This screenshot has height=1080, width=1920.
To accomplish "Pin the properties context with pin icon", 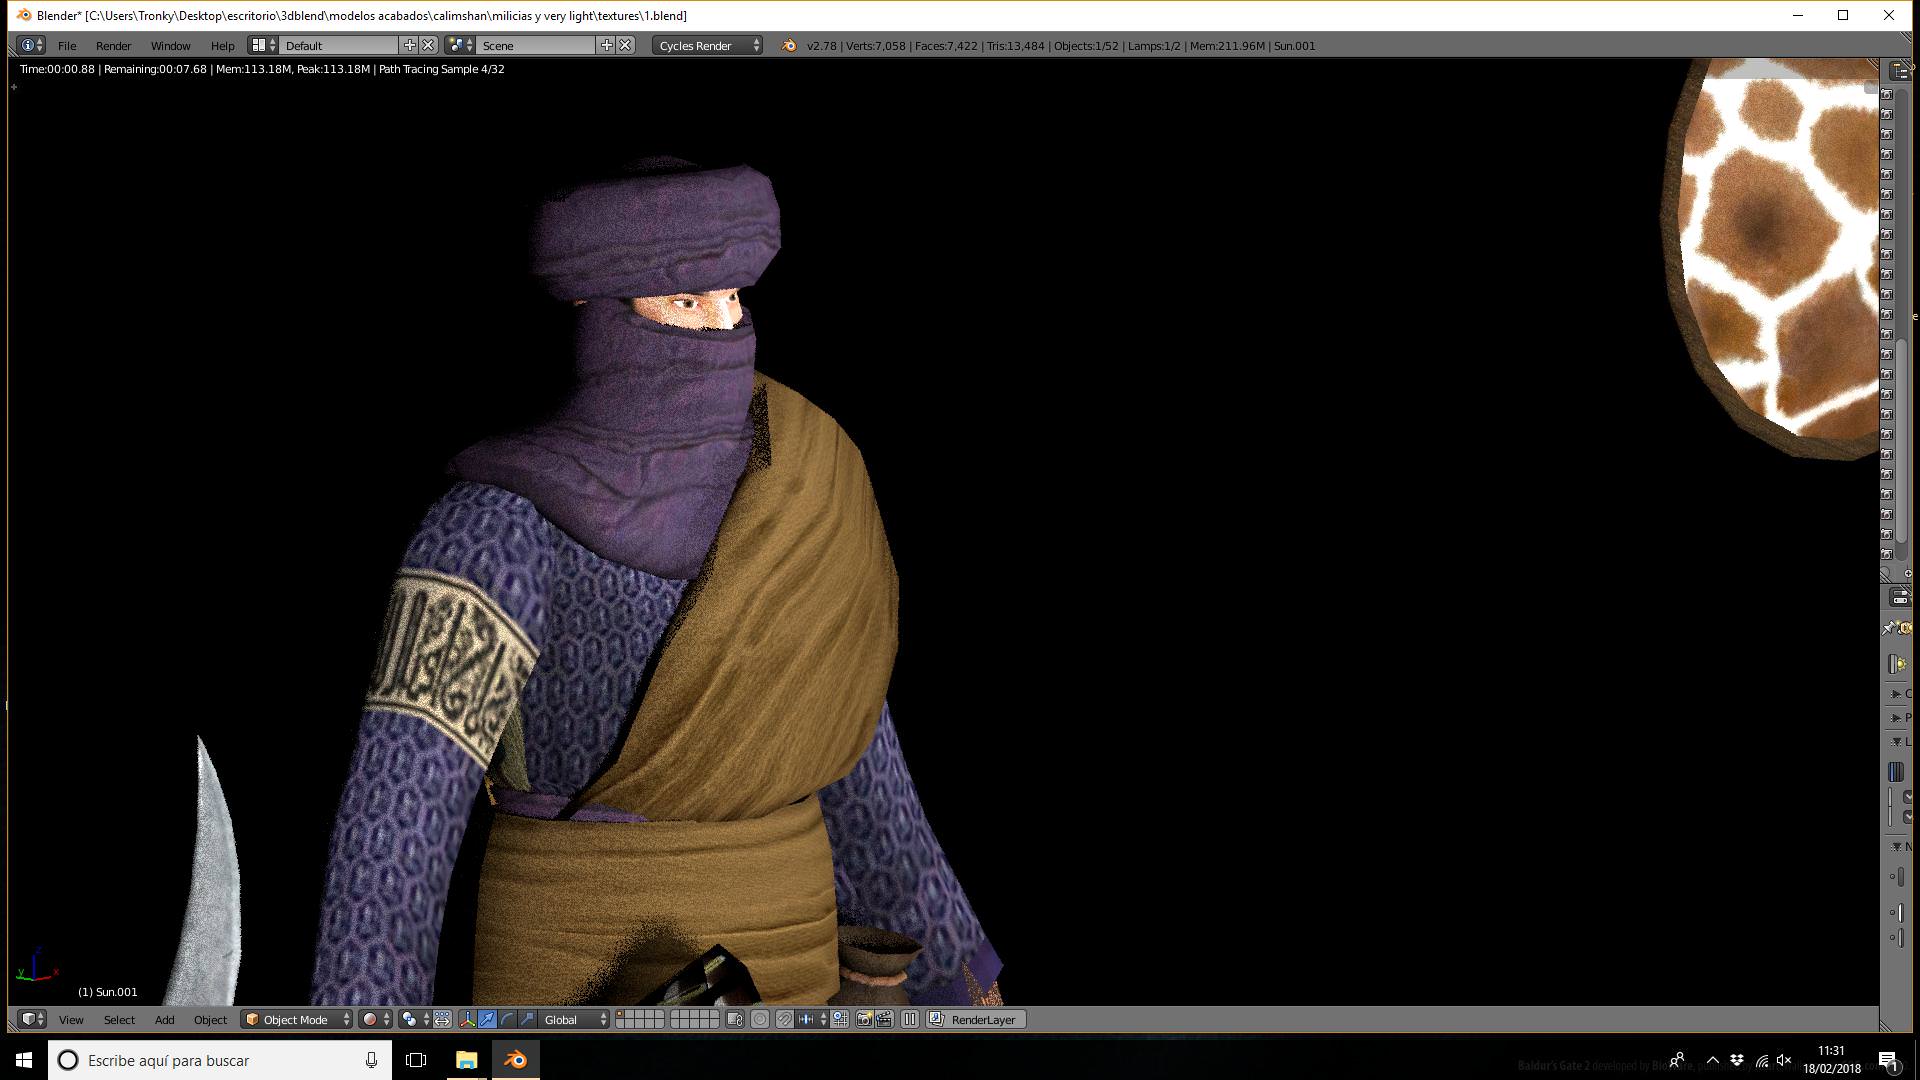I will tap(1889, 628).
